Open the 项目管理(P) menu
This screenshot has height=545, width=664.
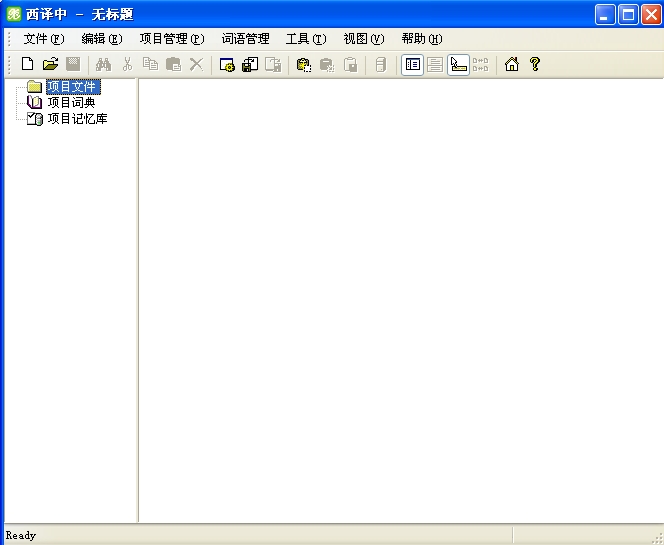[172, 39]
